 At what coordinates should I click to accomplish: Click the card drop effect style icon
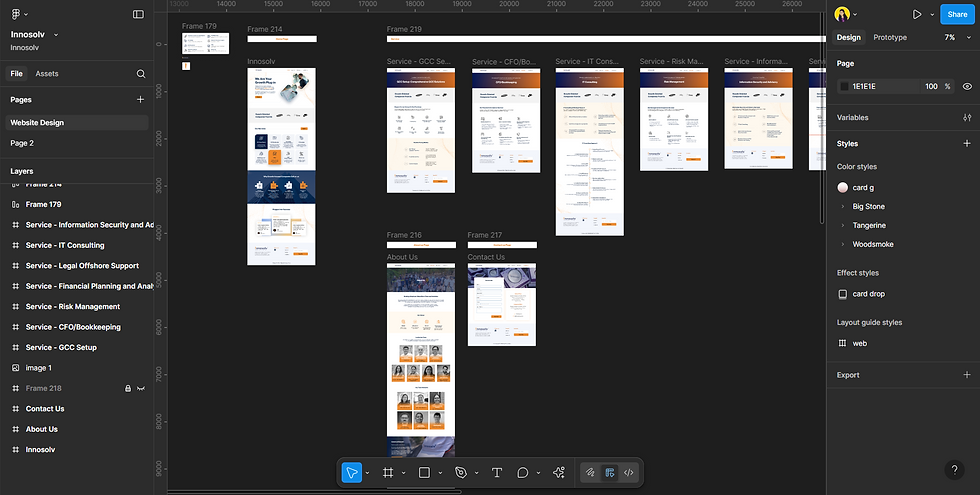pos(842,294)
